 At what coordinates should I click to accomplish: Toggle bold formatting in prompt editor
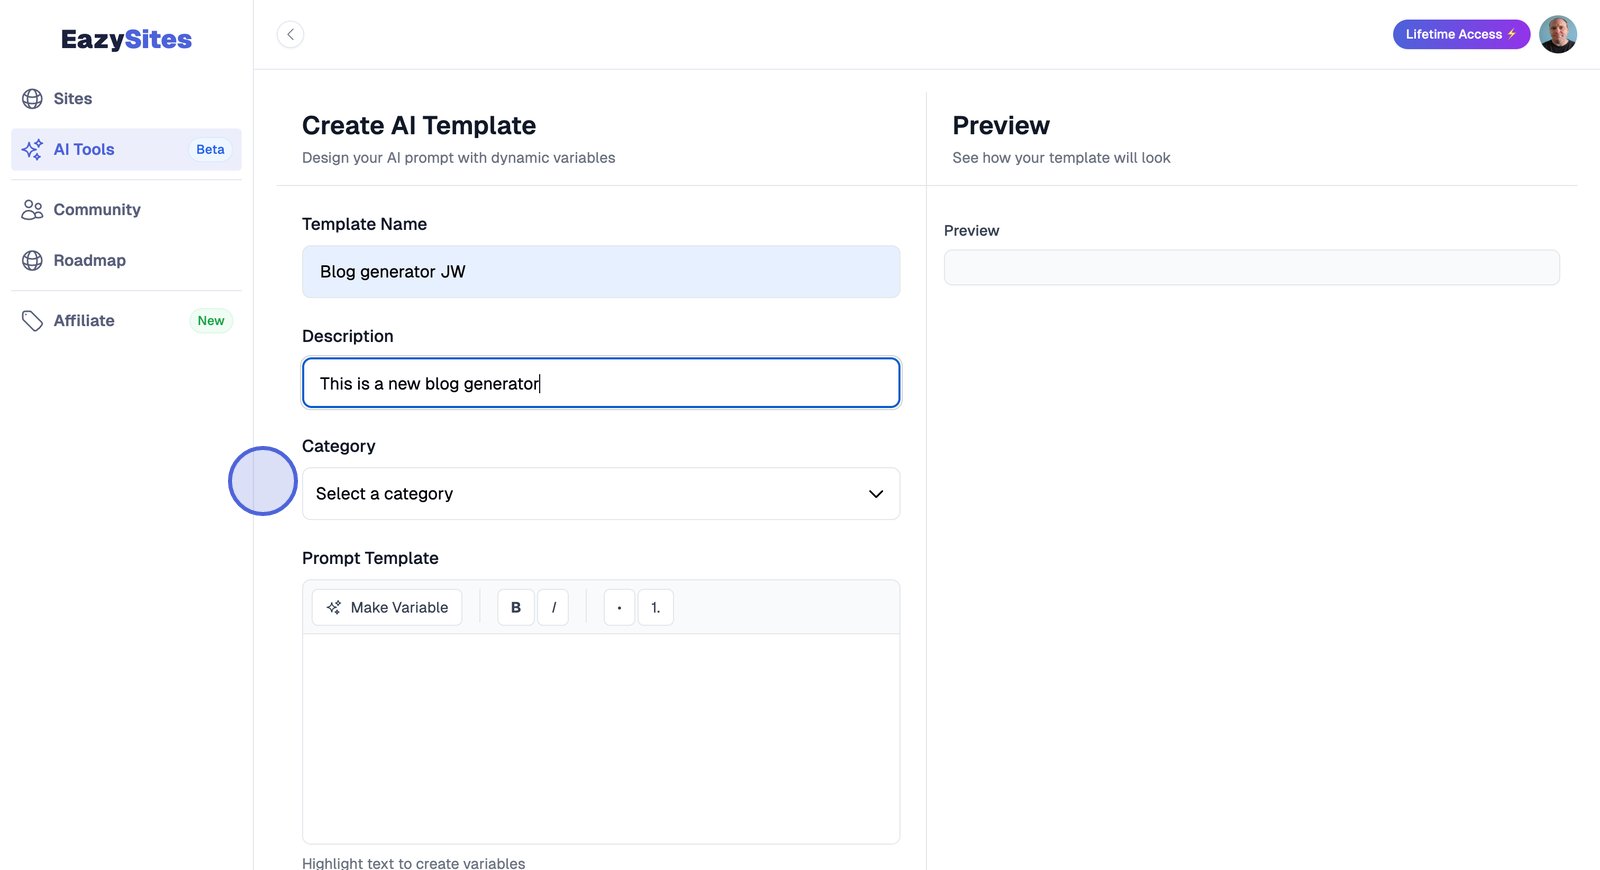[516, 608]
